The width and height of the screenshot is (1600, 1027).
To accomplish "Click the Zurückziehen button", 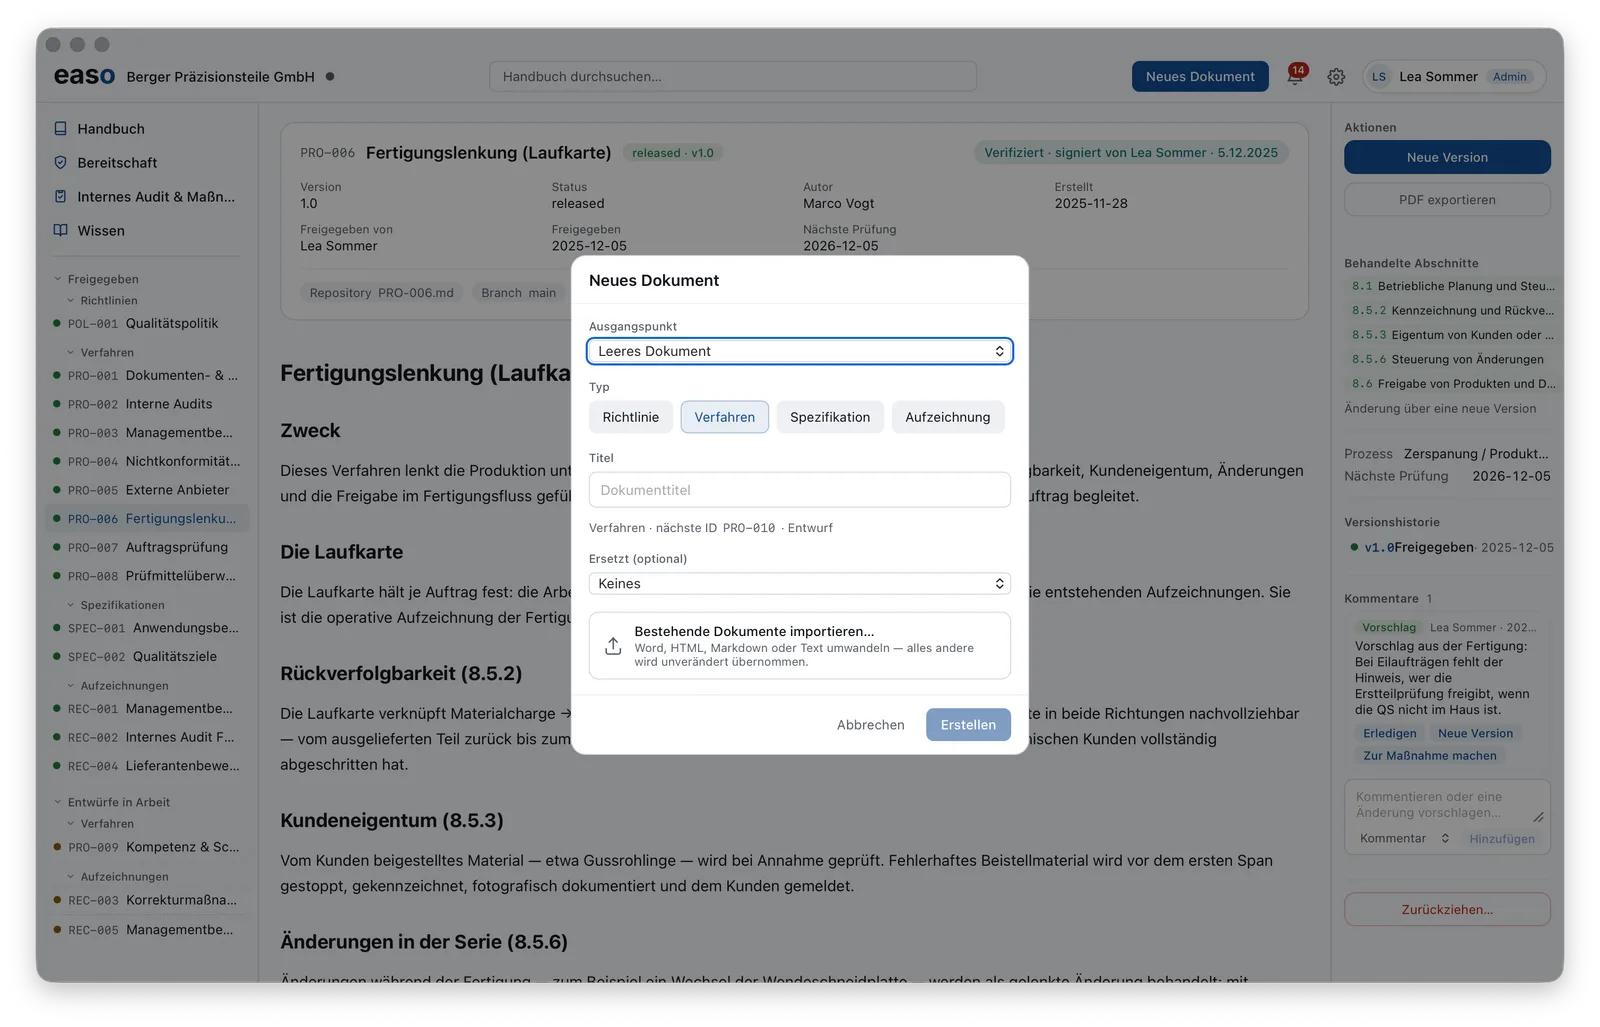I will 1447,909.
